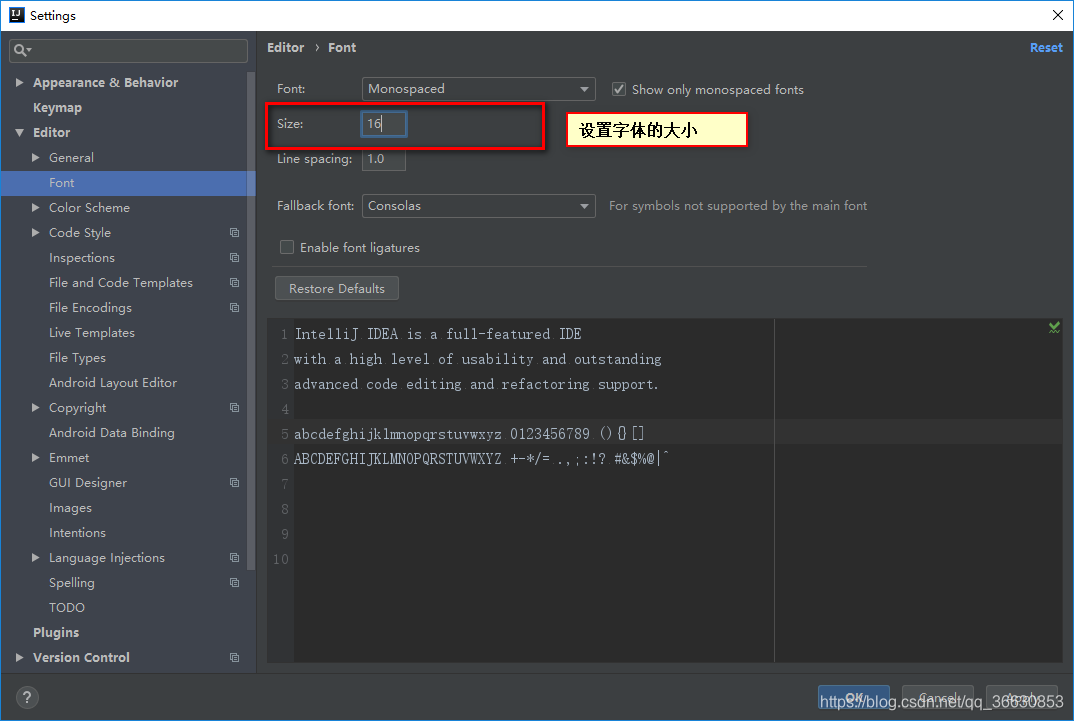This screenshot has height=721, width=1074.
Task: Select Keymap in settings tree
Action: (x=58, y=107)
